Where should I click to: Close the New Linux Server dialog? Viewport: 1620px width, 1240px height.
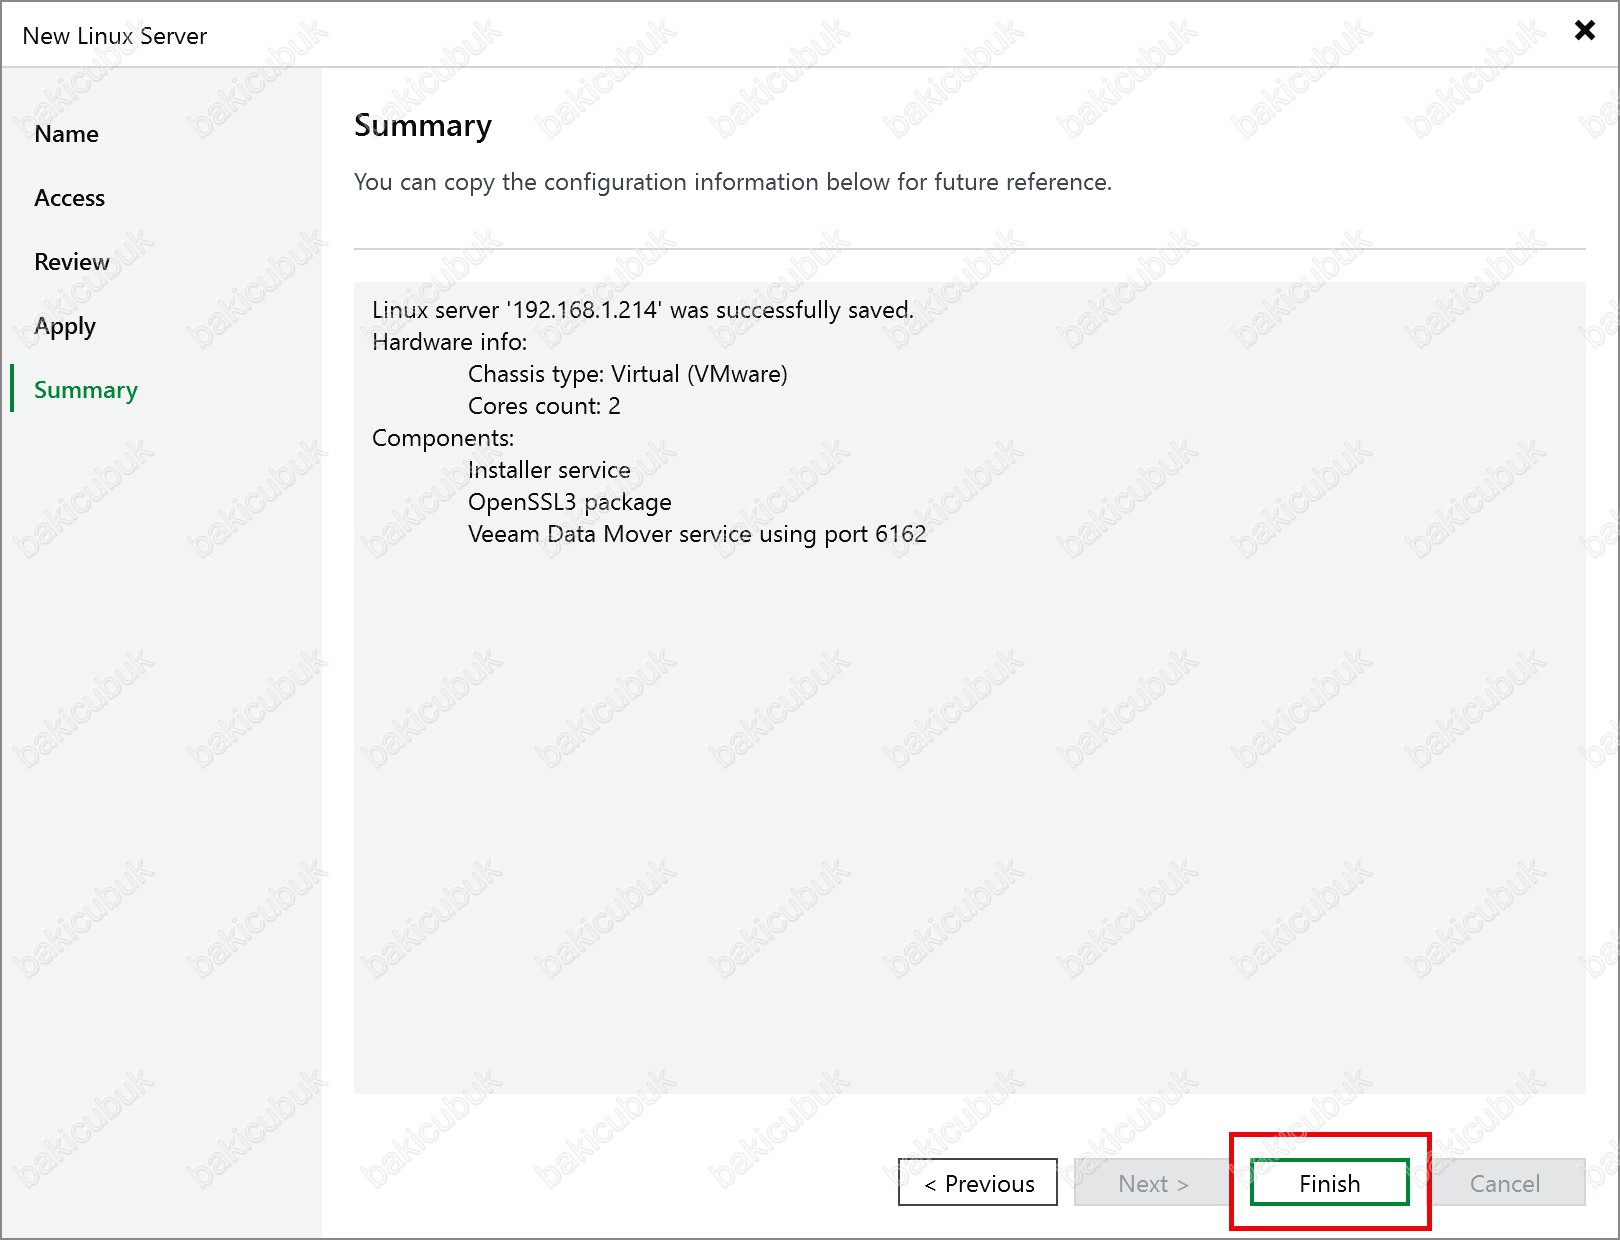1584,30
